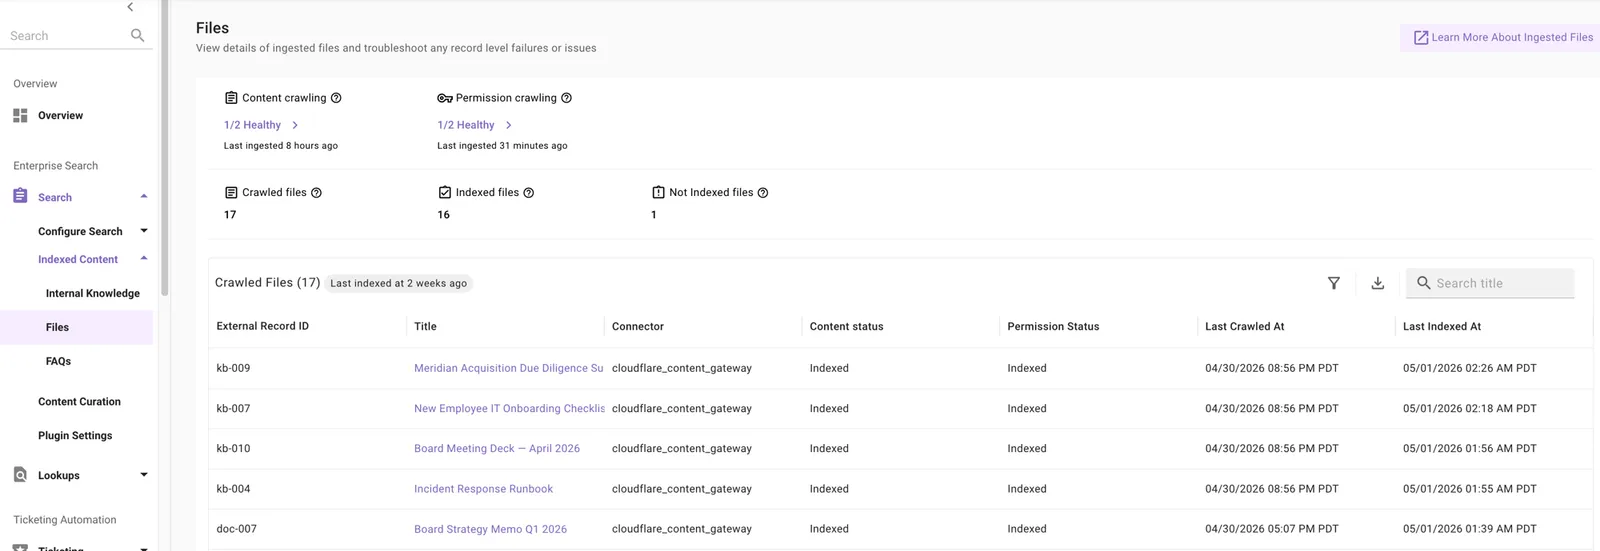This screenshot has width=1600, height=551.
Task: Click the Last Indexed At header
Action: [x=1441, y=326]
